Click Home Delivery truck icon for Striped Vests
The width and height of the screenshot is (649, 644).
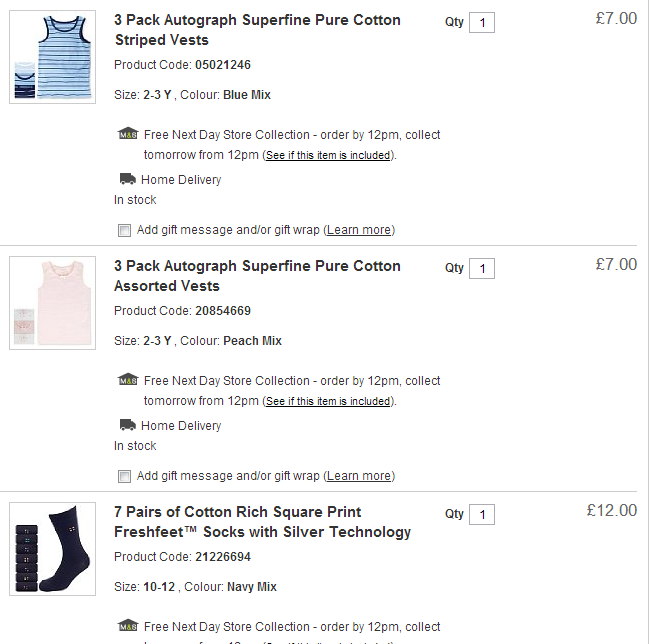pos(127,180)
